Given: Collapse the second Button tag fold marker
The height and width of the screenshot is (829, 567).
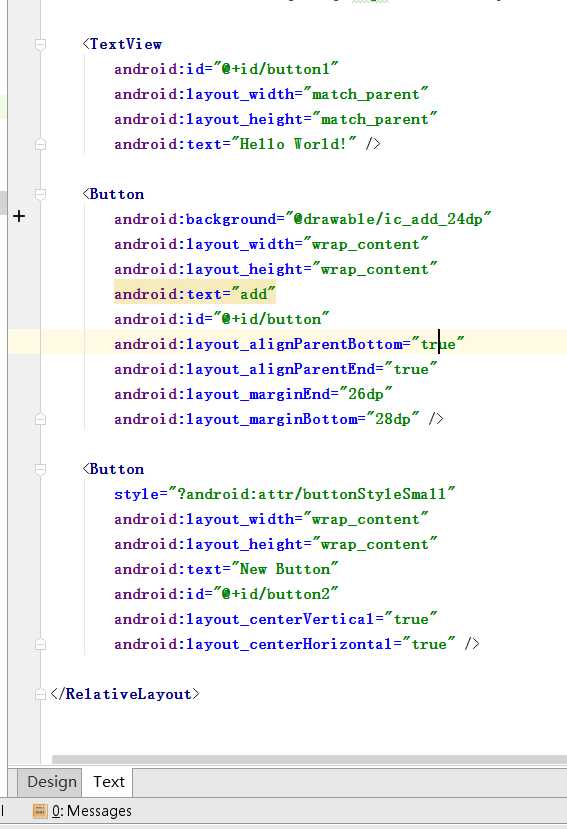Looking at the screenshot, I should [40, 469].
